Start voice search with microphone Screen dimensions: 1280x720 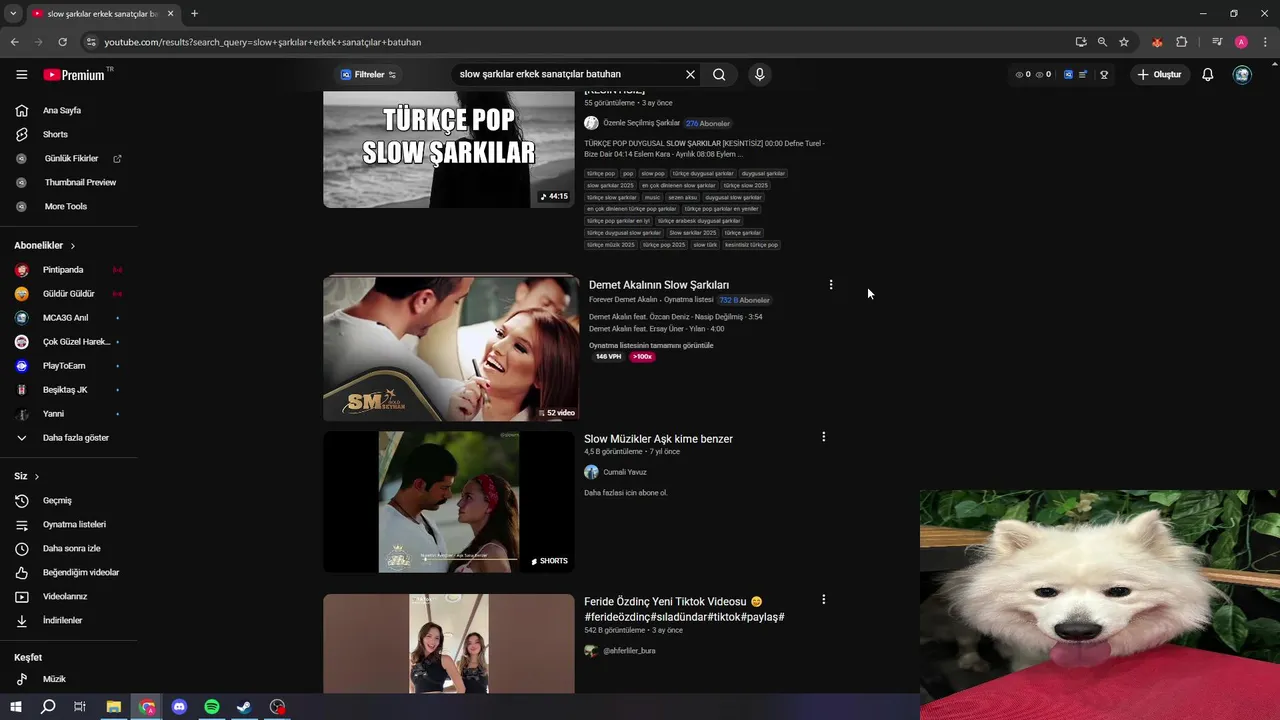coord(760,74)
